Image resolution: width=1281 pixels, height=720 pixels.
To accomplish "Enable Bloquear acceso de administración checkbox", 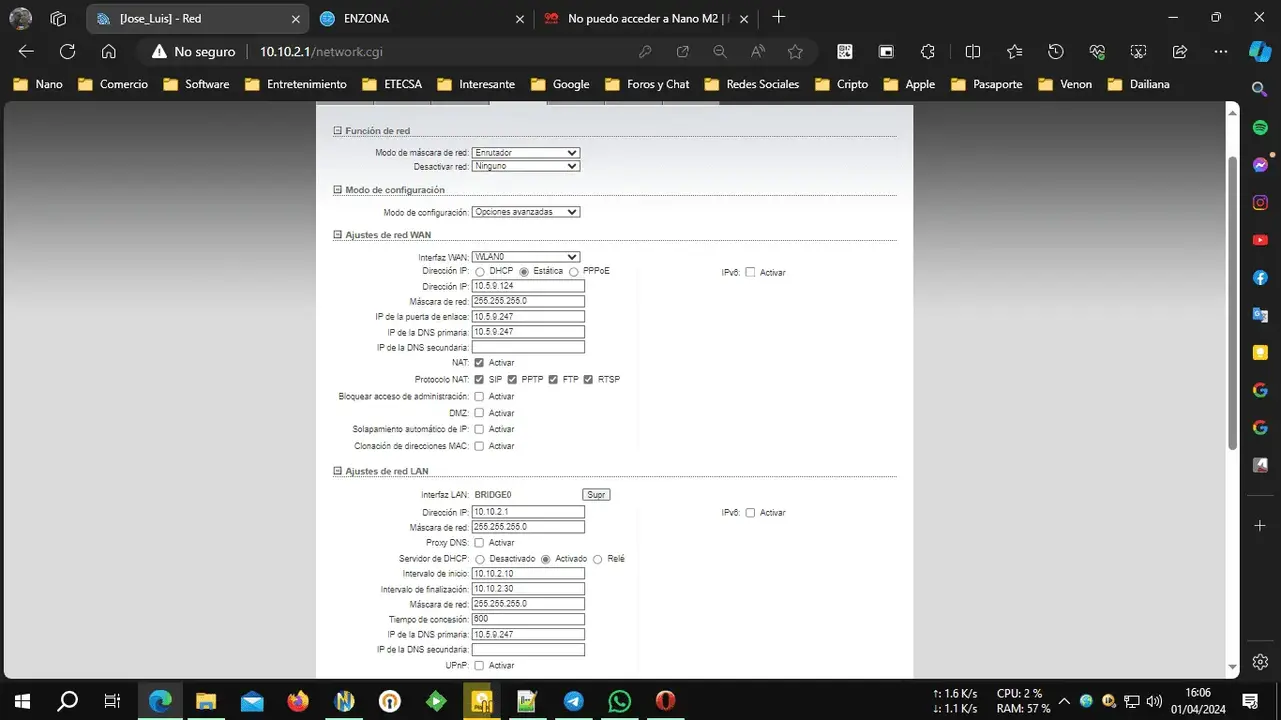I will click(479, 397).
